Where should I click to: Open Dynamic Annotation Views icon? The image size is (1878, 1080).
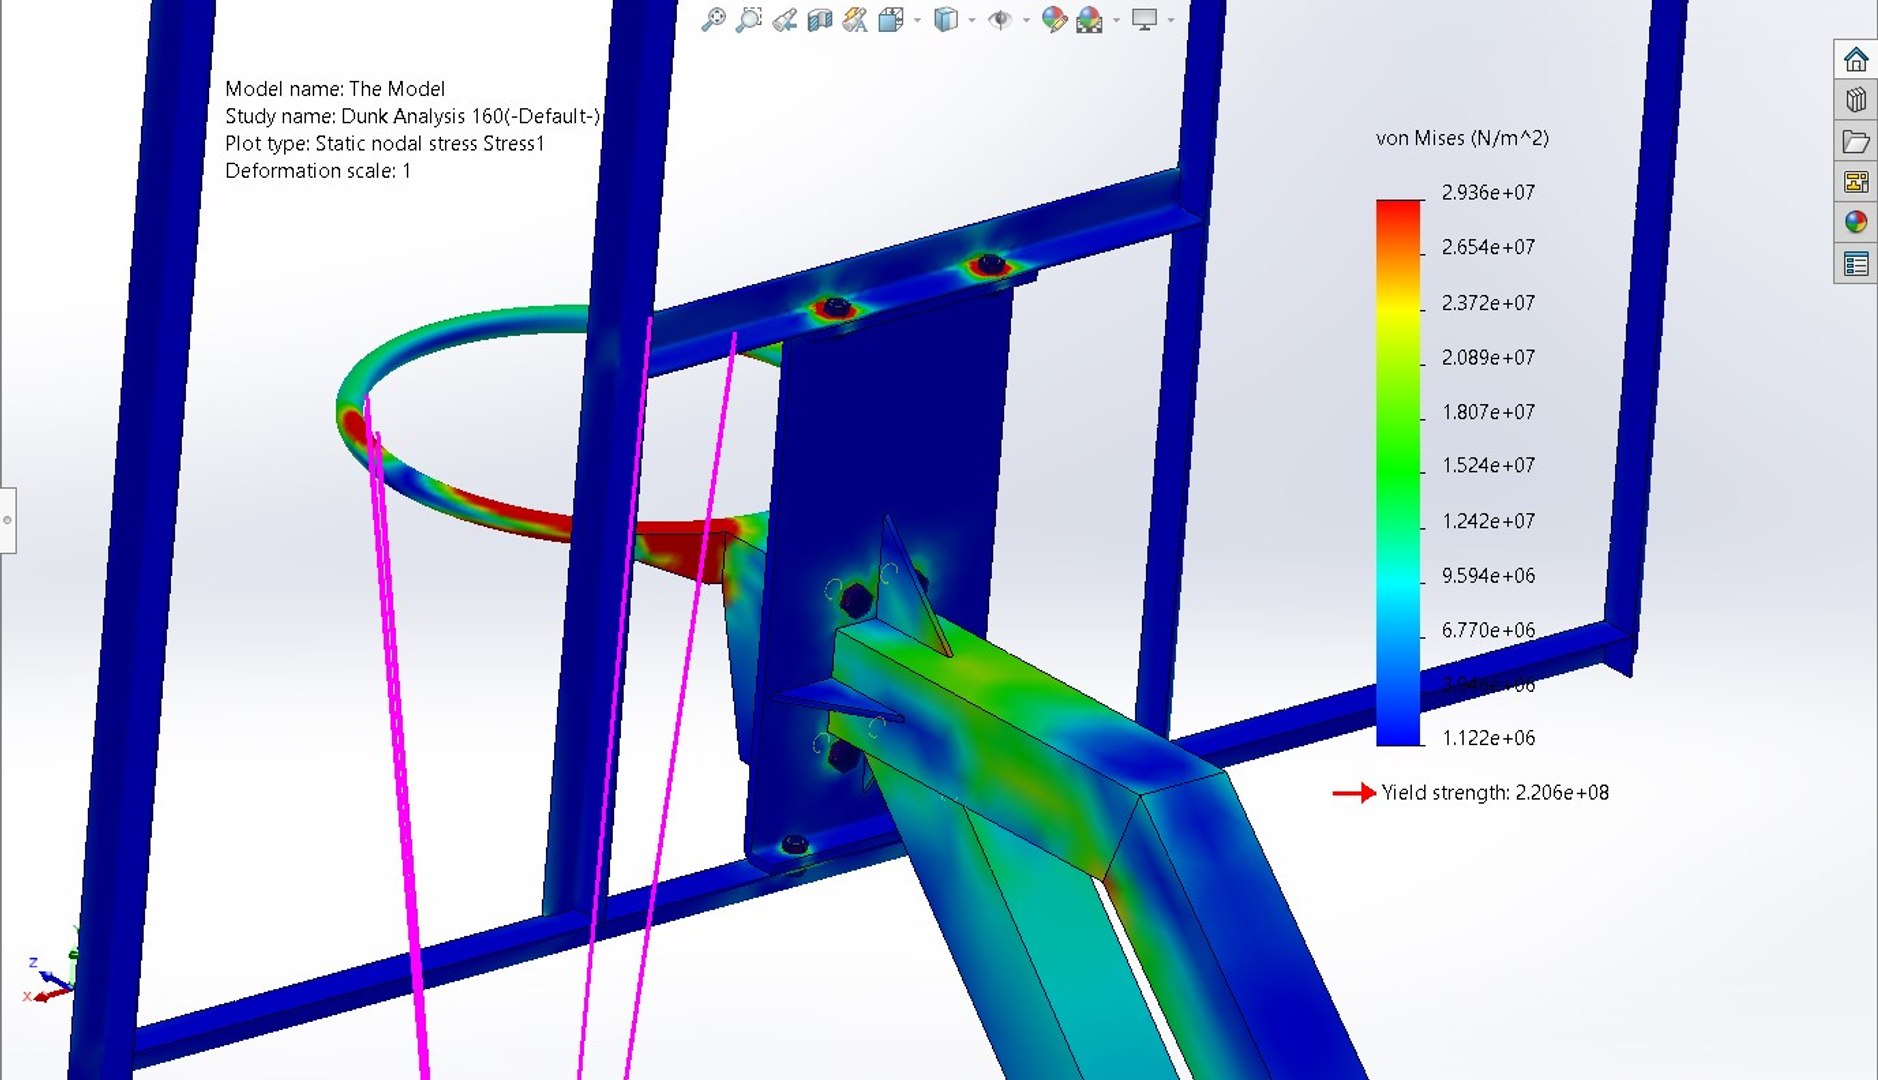click(x=855, y=19)
